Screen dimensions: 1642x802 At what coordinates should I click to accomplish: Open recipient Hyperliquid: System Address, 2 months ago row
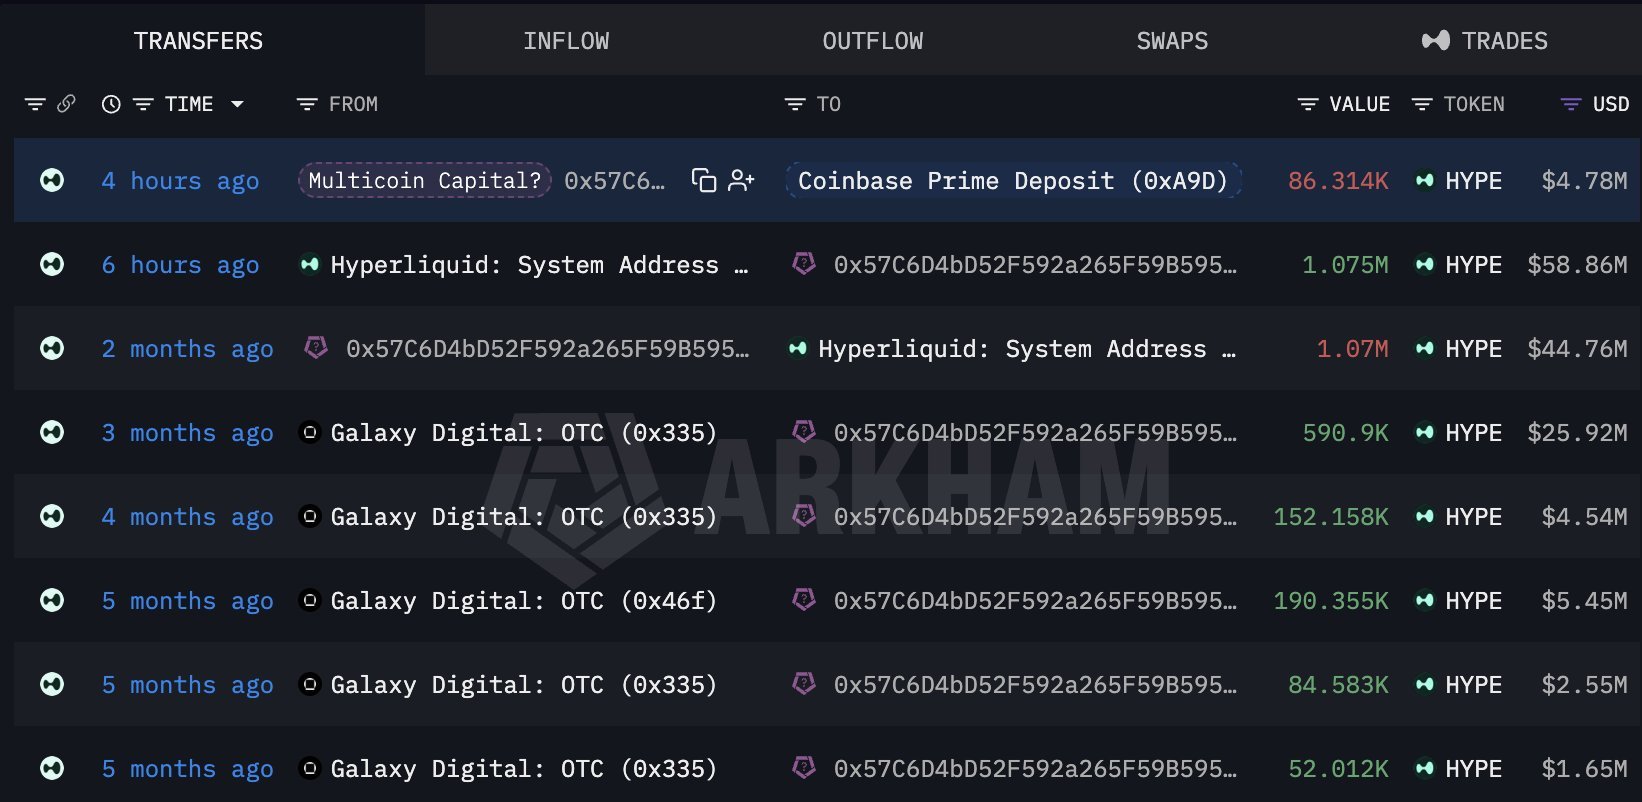(x=1027, y=349)
